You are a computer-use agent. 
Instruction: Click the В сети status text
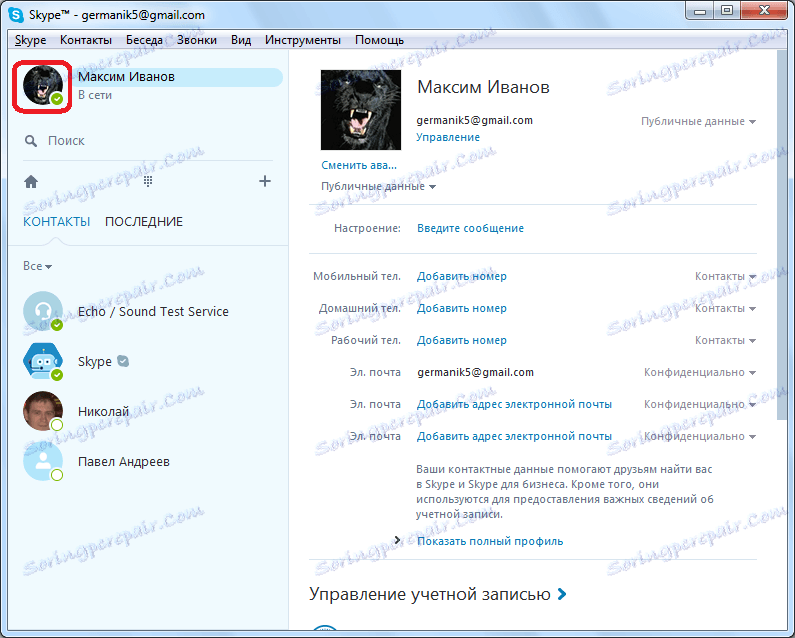95,95
